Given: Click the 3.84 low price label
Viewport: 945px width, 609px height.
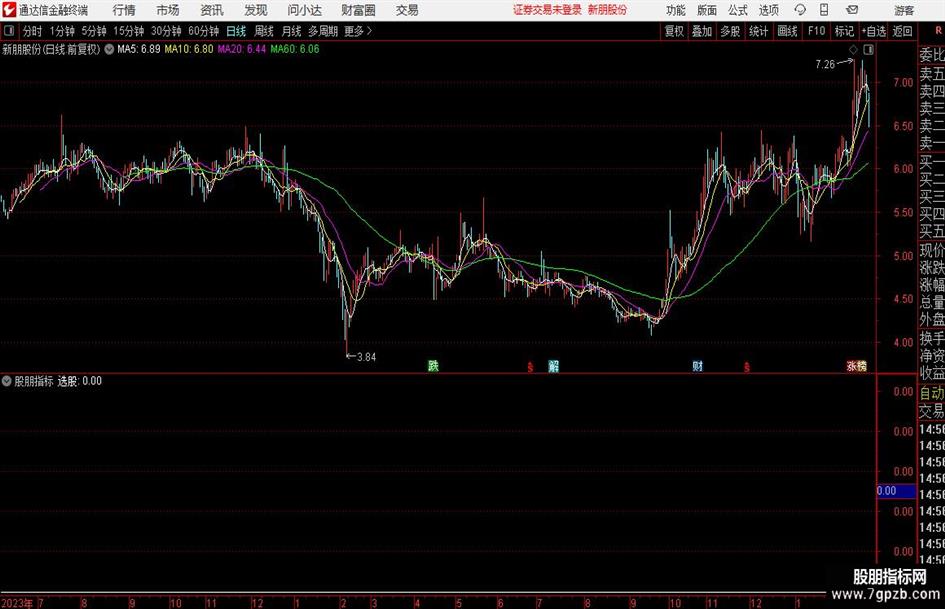Looking at the screenshot, I should coord(366,357).
